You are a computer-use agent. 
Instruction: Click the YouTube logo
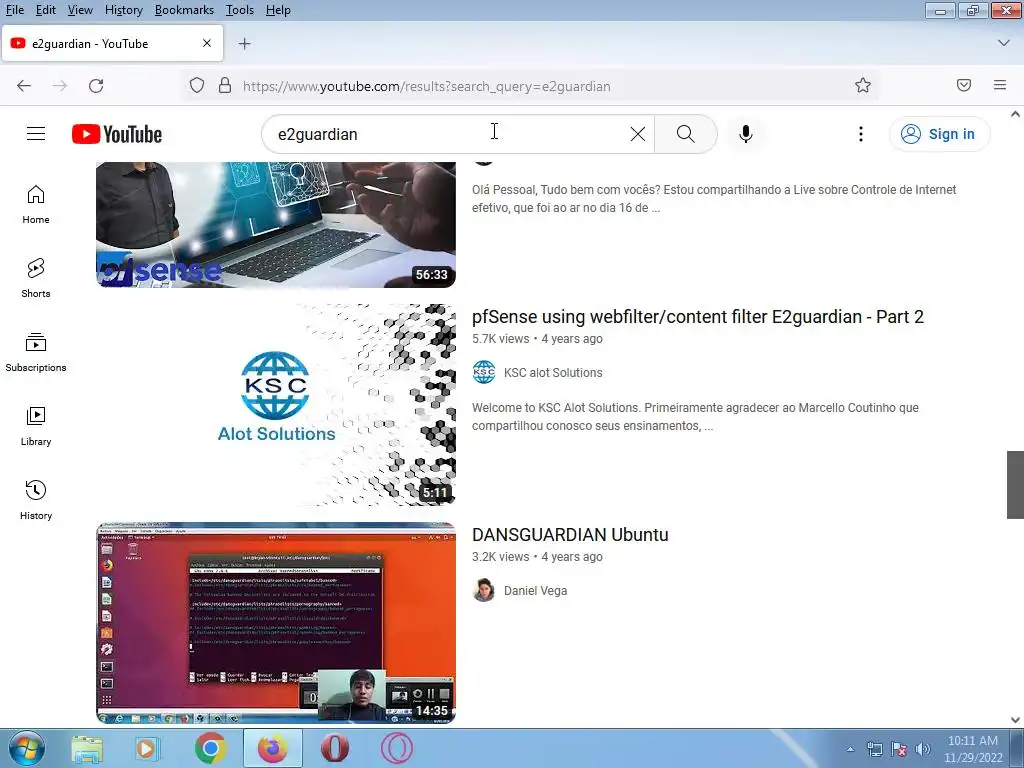pyautogui.click(x=117, y=134)
